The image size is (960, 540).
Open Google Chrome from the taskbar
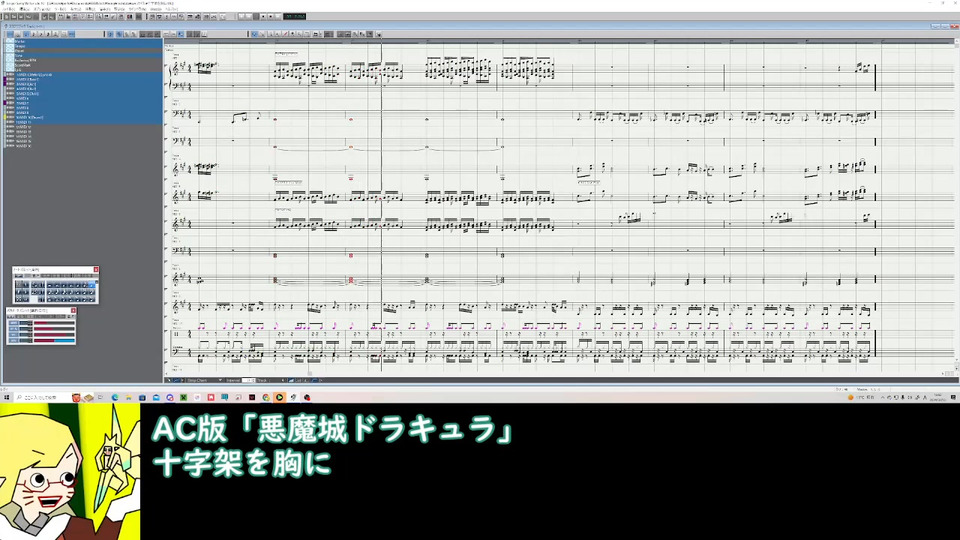pos(266,397)
